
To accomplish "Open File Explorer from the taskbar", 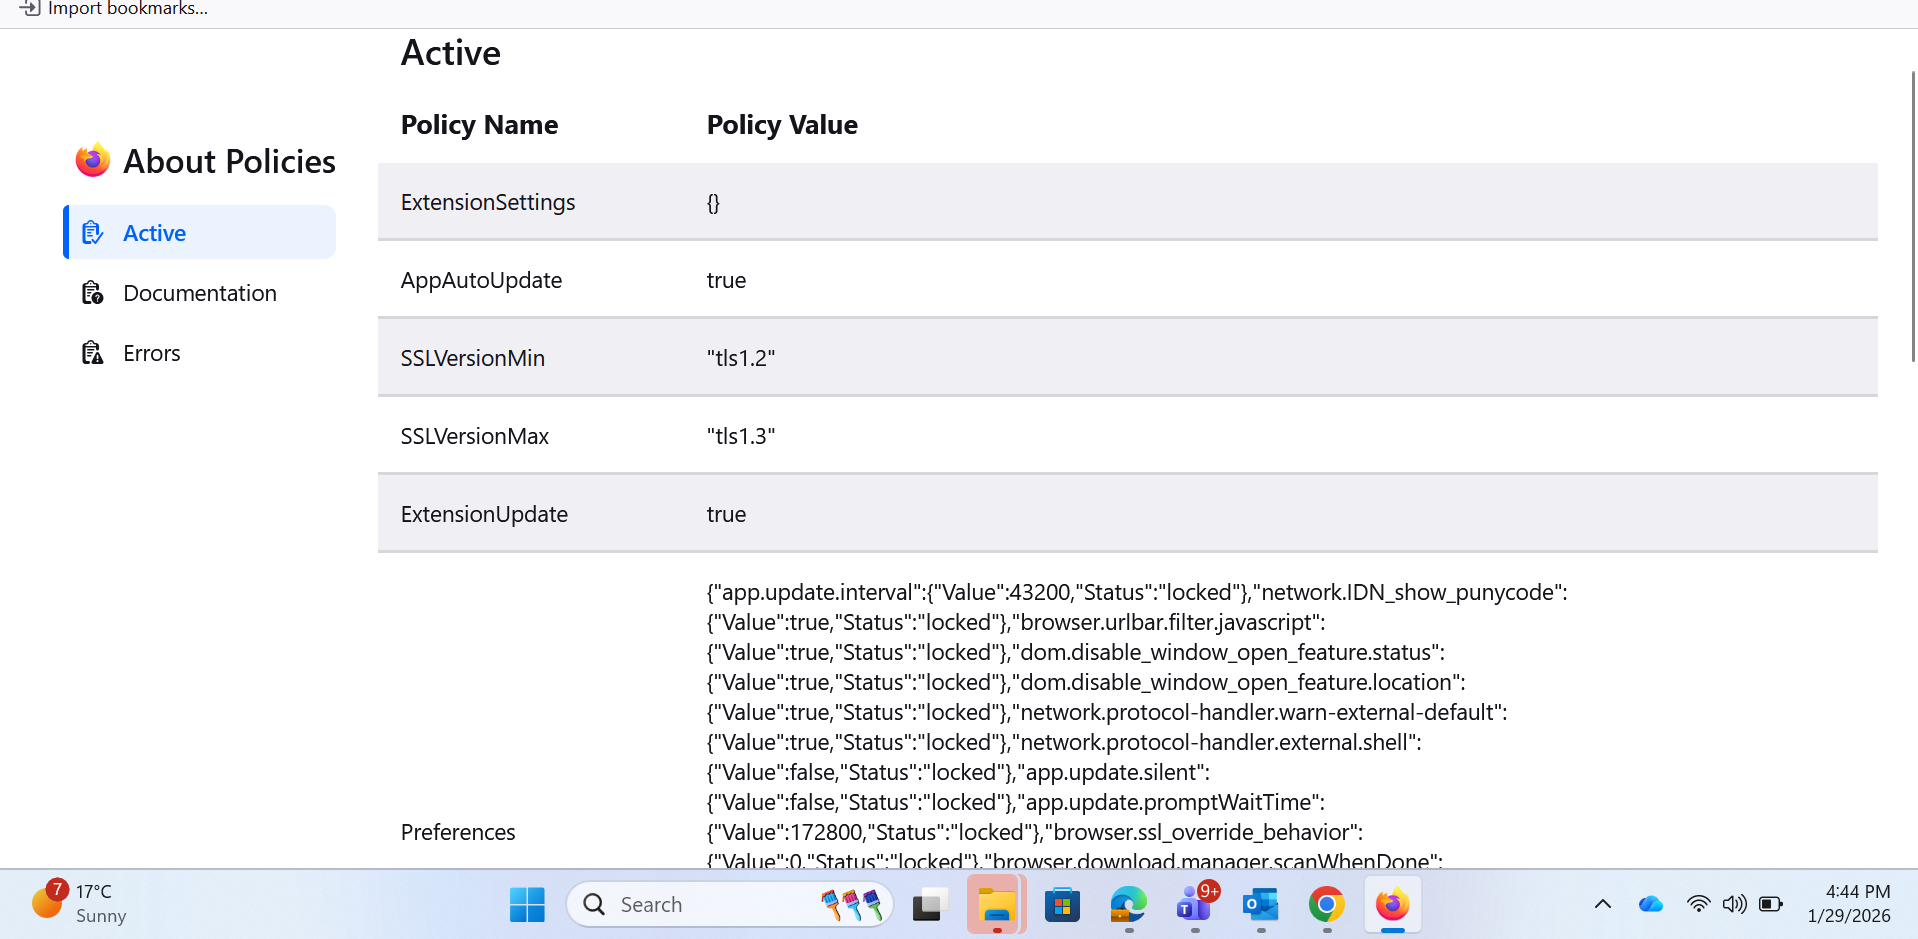I will (996, 904).
